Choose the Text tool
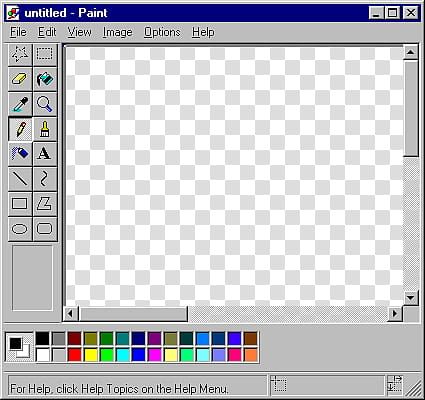 [45, 154]
